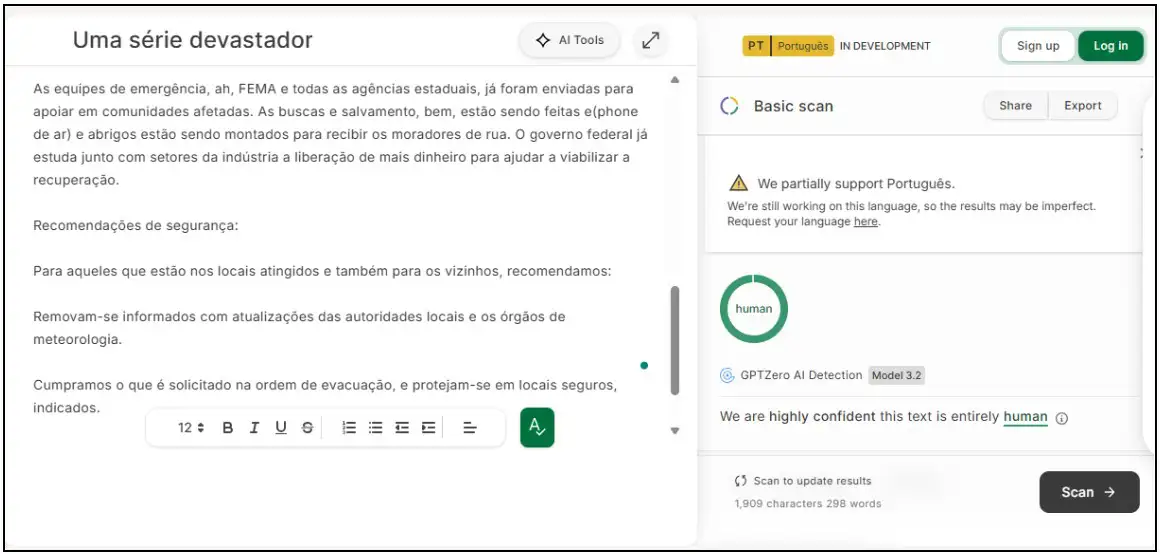Click the Sign up button
This screenshot has height=554, width=1160.
coord(1038,46)
